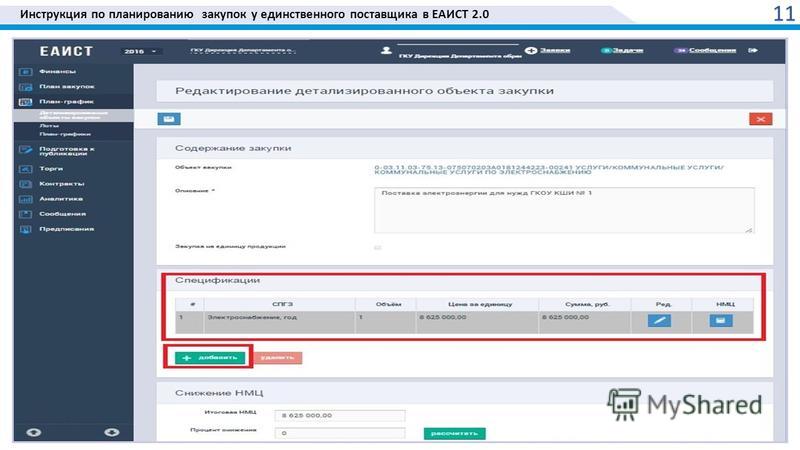Open the 2016 year dropdown
Screen dimensions: 800x450
click(140, 51)
